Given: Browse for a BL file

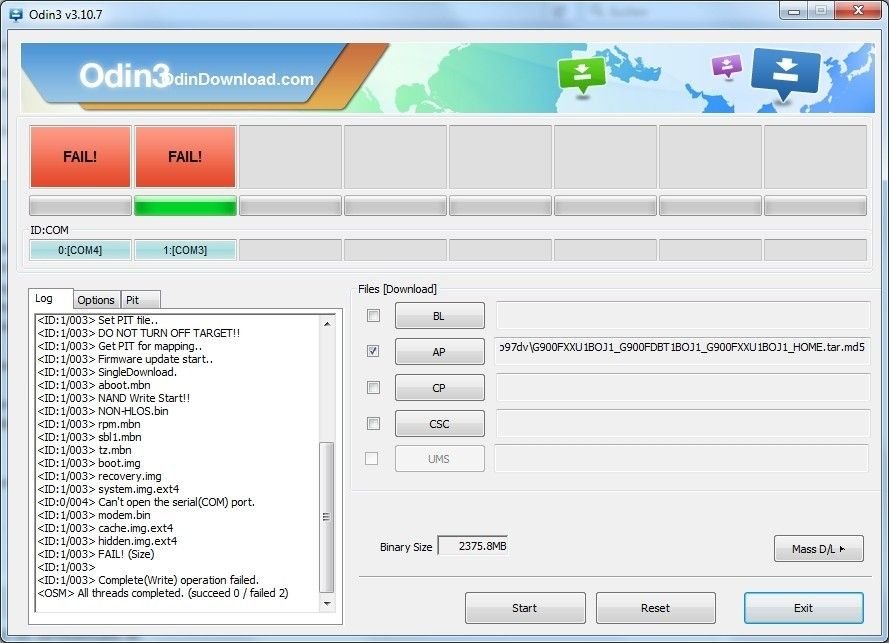Looking at the screenshot, I should pyautogui.click(x=439, y=316).
